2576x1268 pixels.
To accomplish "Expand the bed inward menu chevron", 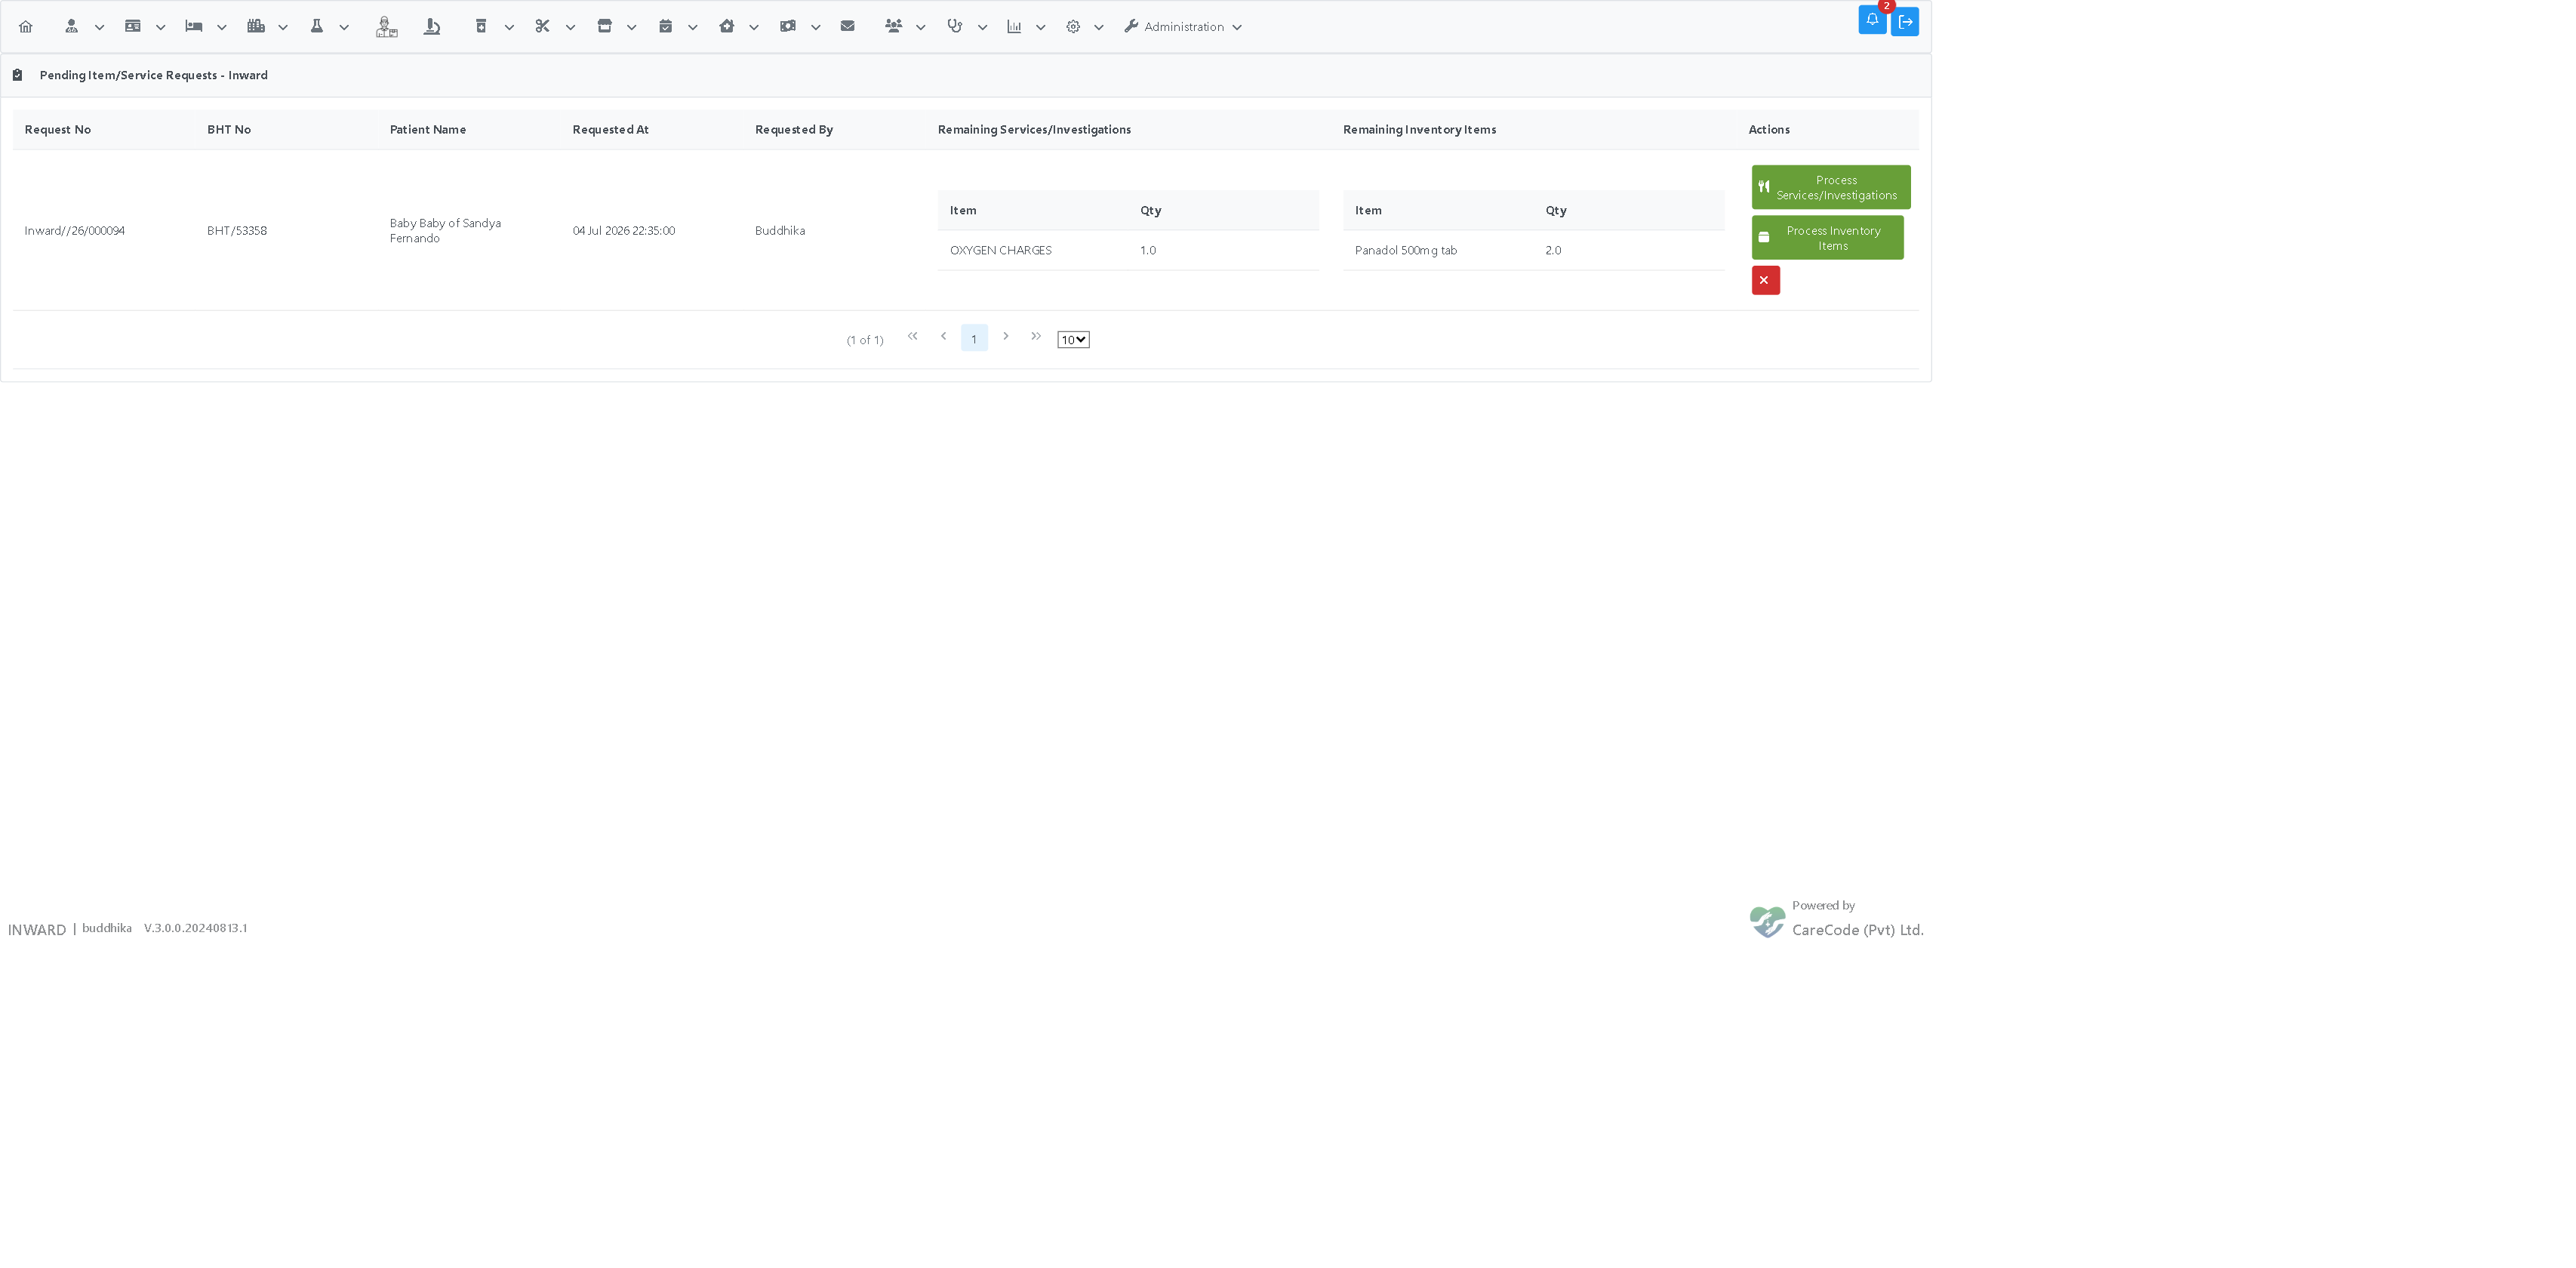I will pyautogui.click(x=222, y=28).
